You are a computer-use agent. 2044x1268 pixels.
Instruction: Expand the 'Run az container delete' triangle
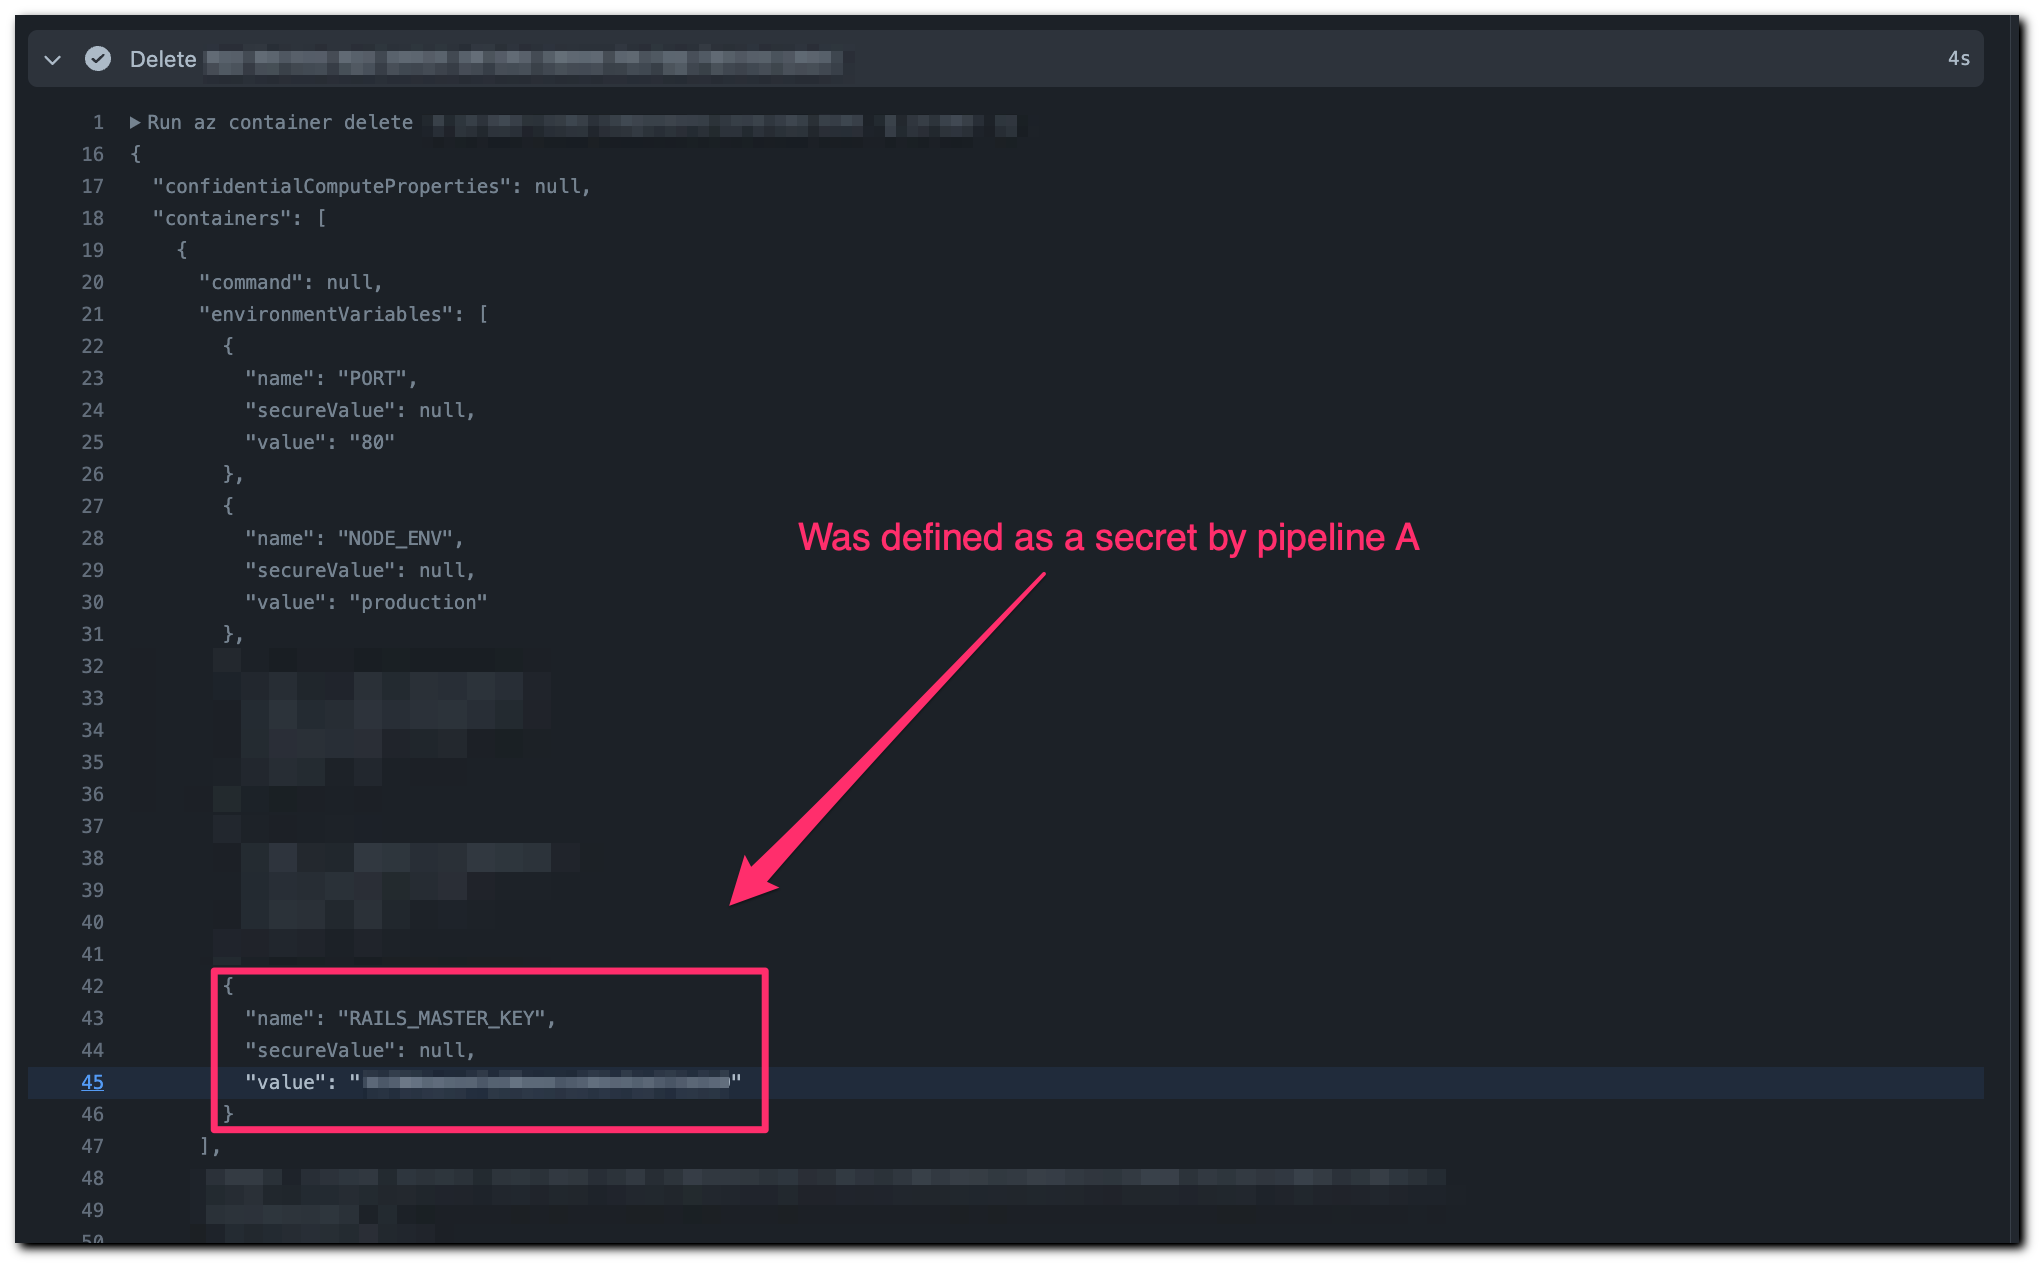point(135,122)
